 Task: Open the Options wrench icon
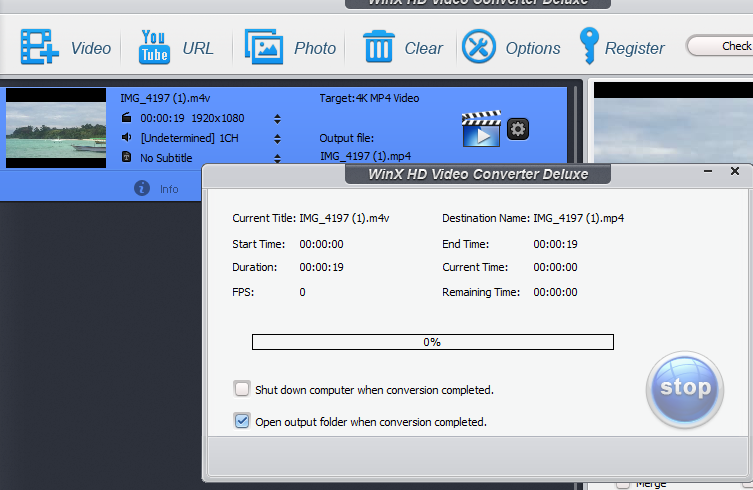478,47
